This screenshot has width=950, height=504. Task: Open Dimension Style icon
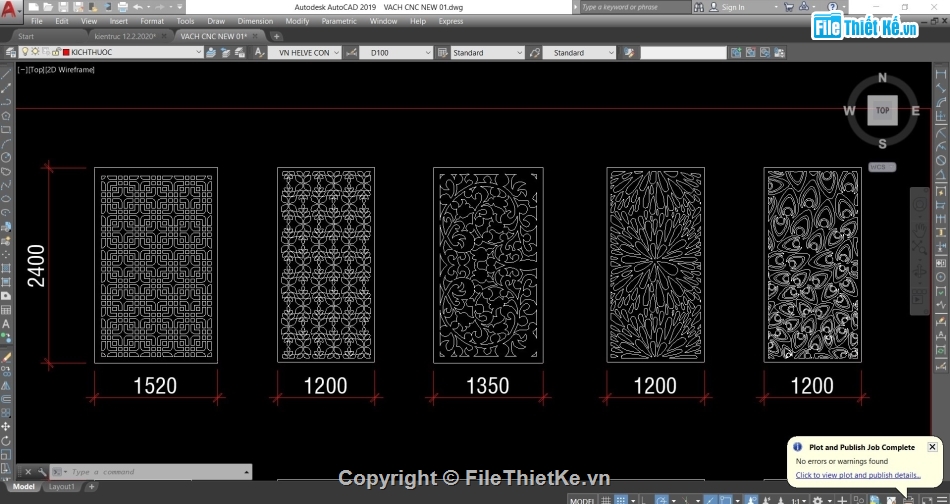(351, 53)
